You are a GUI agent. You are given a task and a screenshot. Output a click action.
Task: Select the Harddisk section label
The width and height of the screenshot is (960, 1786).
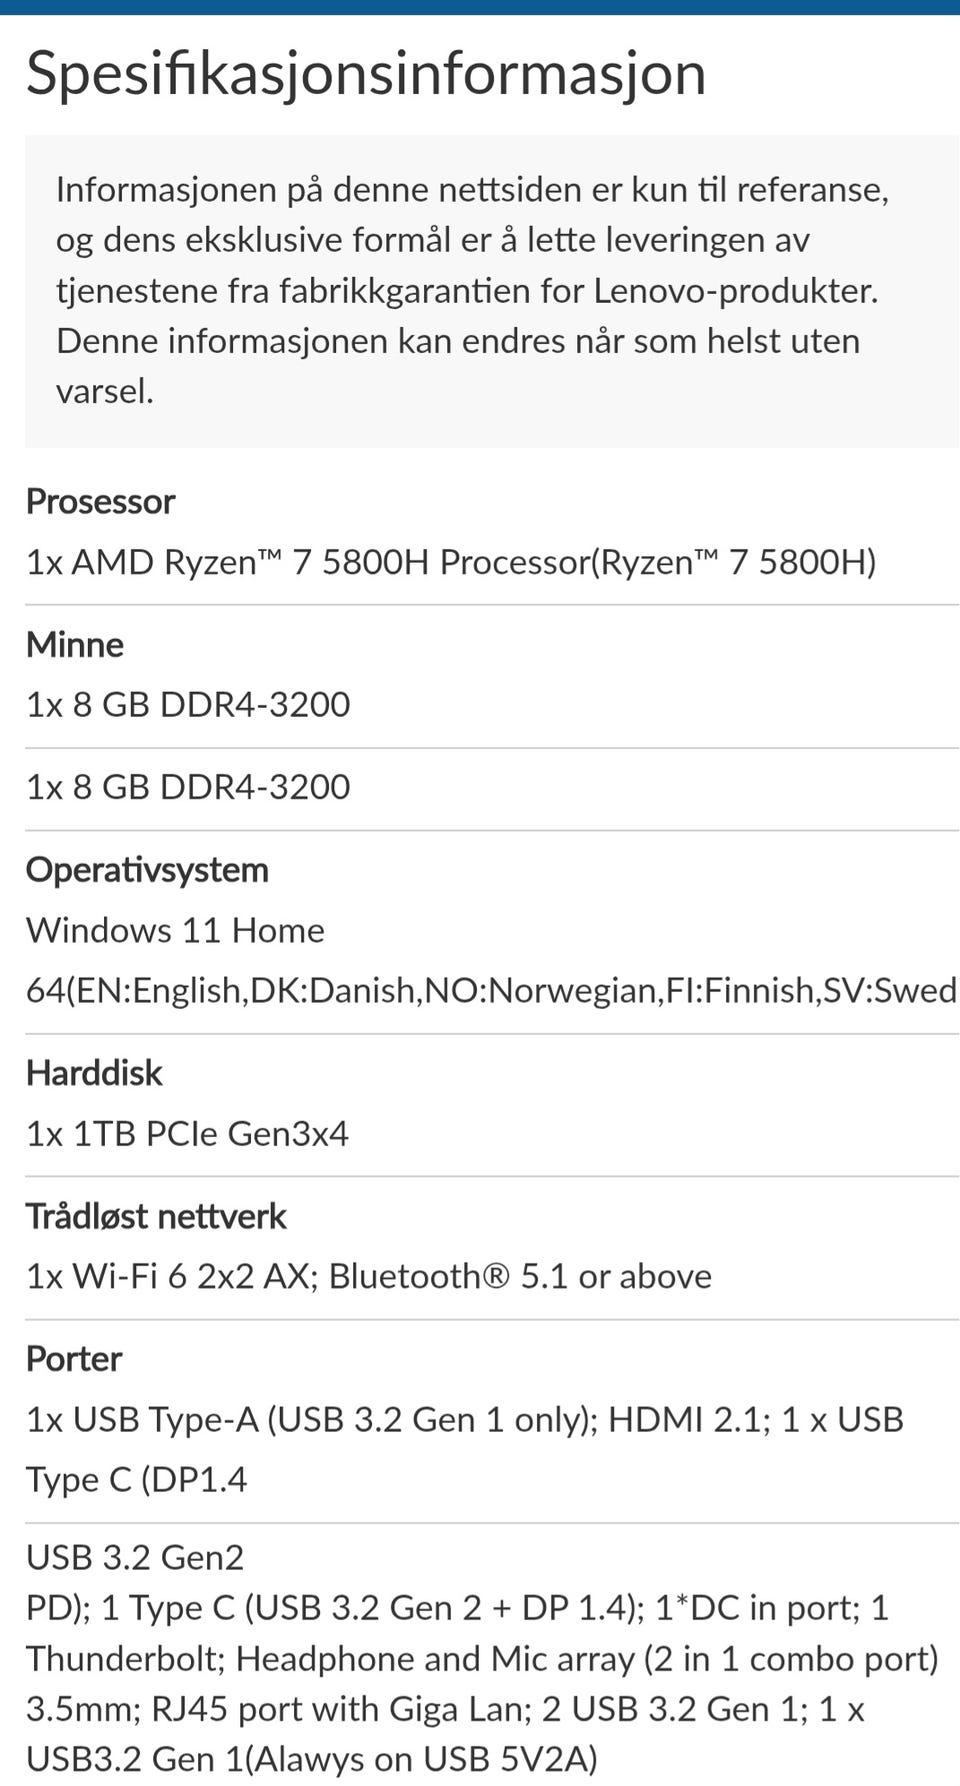94,1073
